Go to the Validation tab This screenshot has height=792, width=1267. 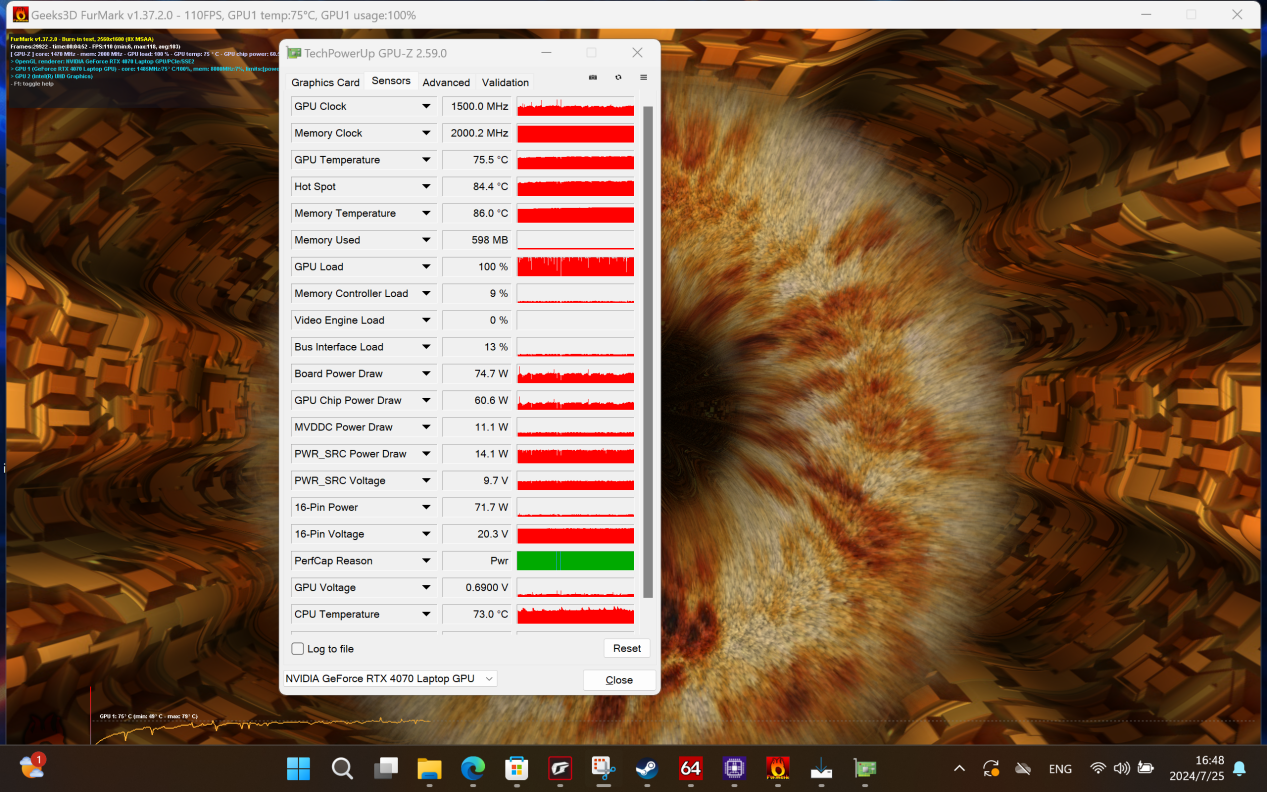pos(505,82)
